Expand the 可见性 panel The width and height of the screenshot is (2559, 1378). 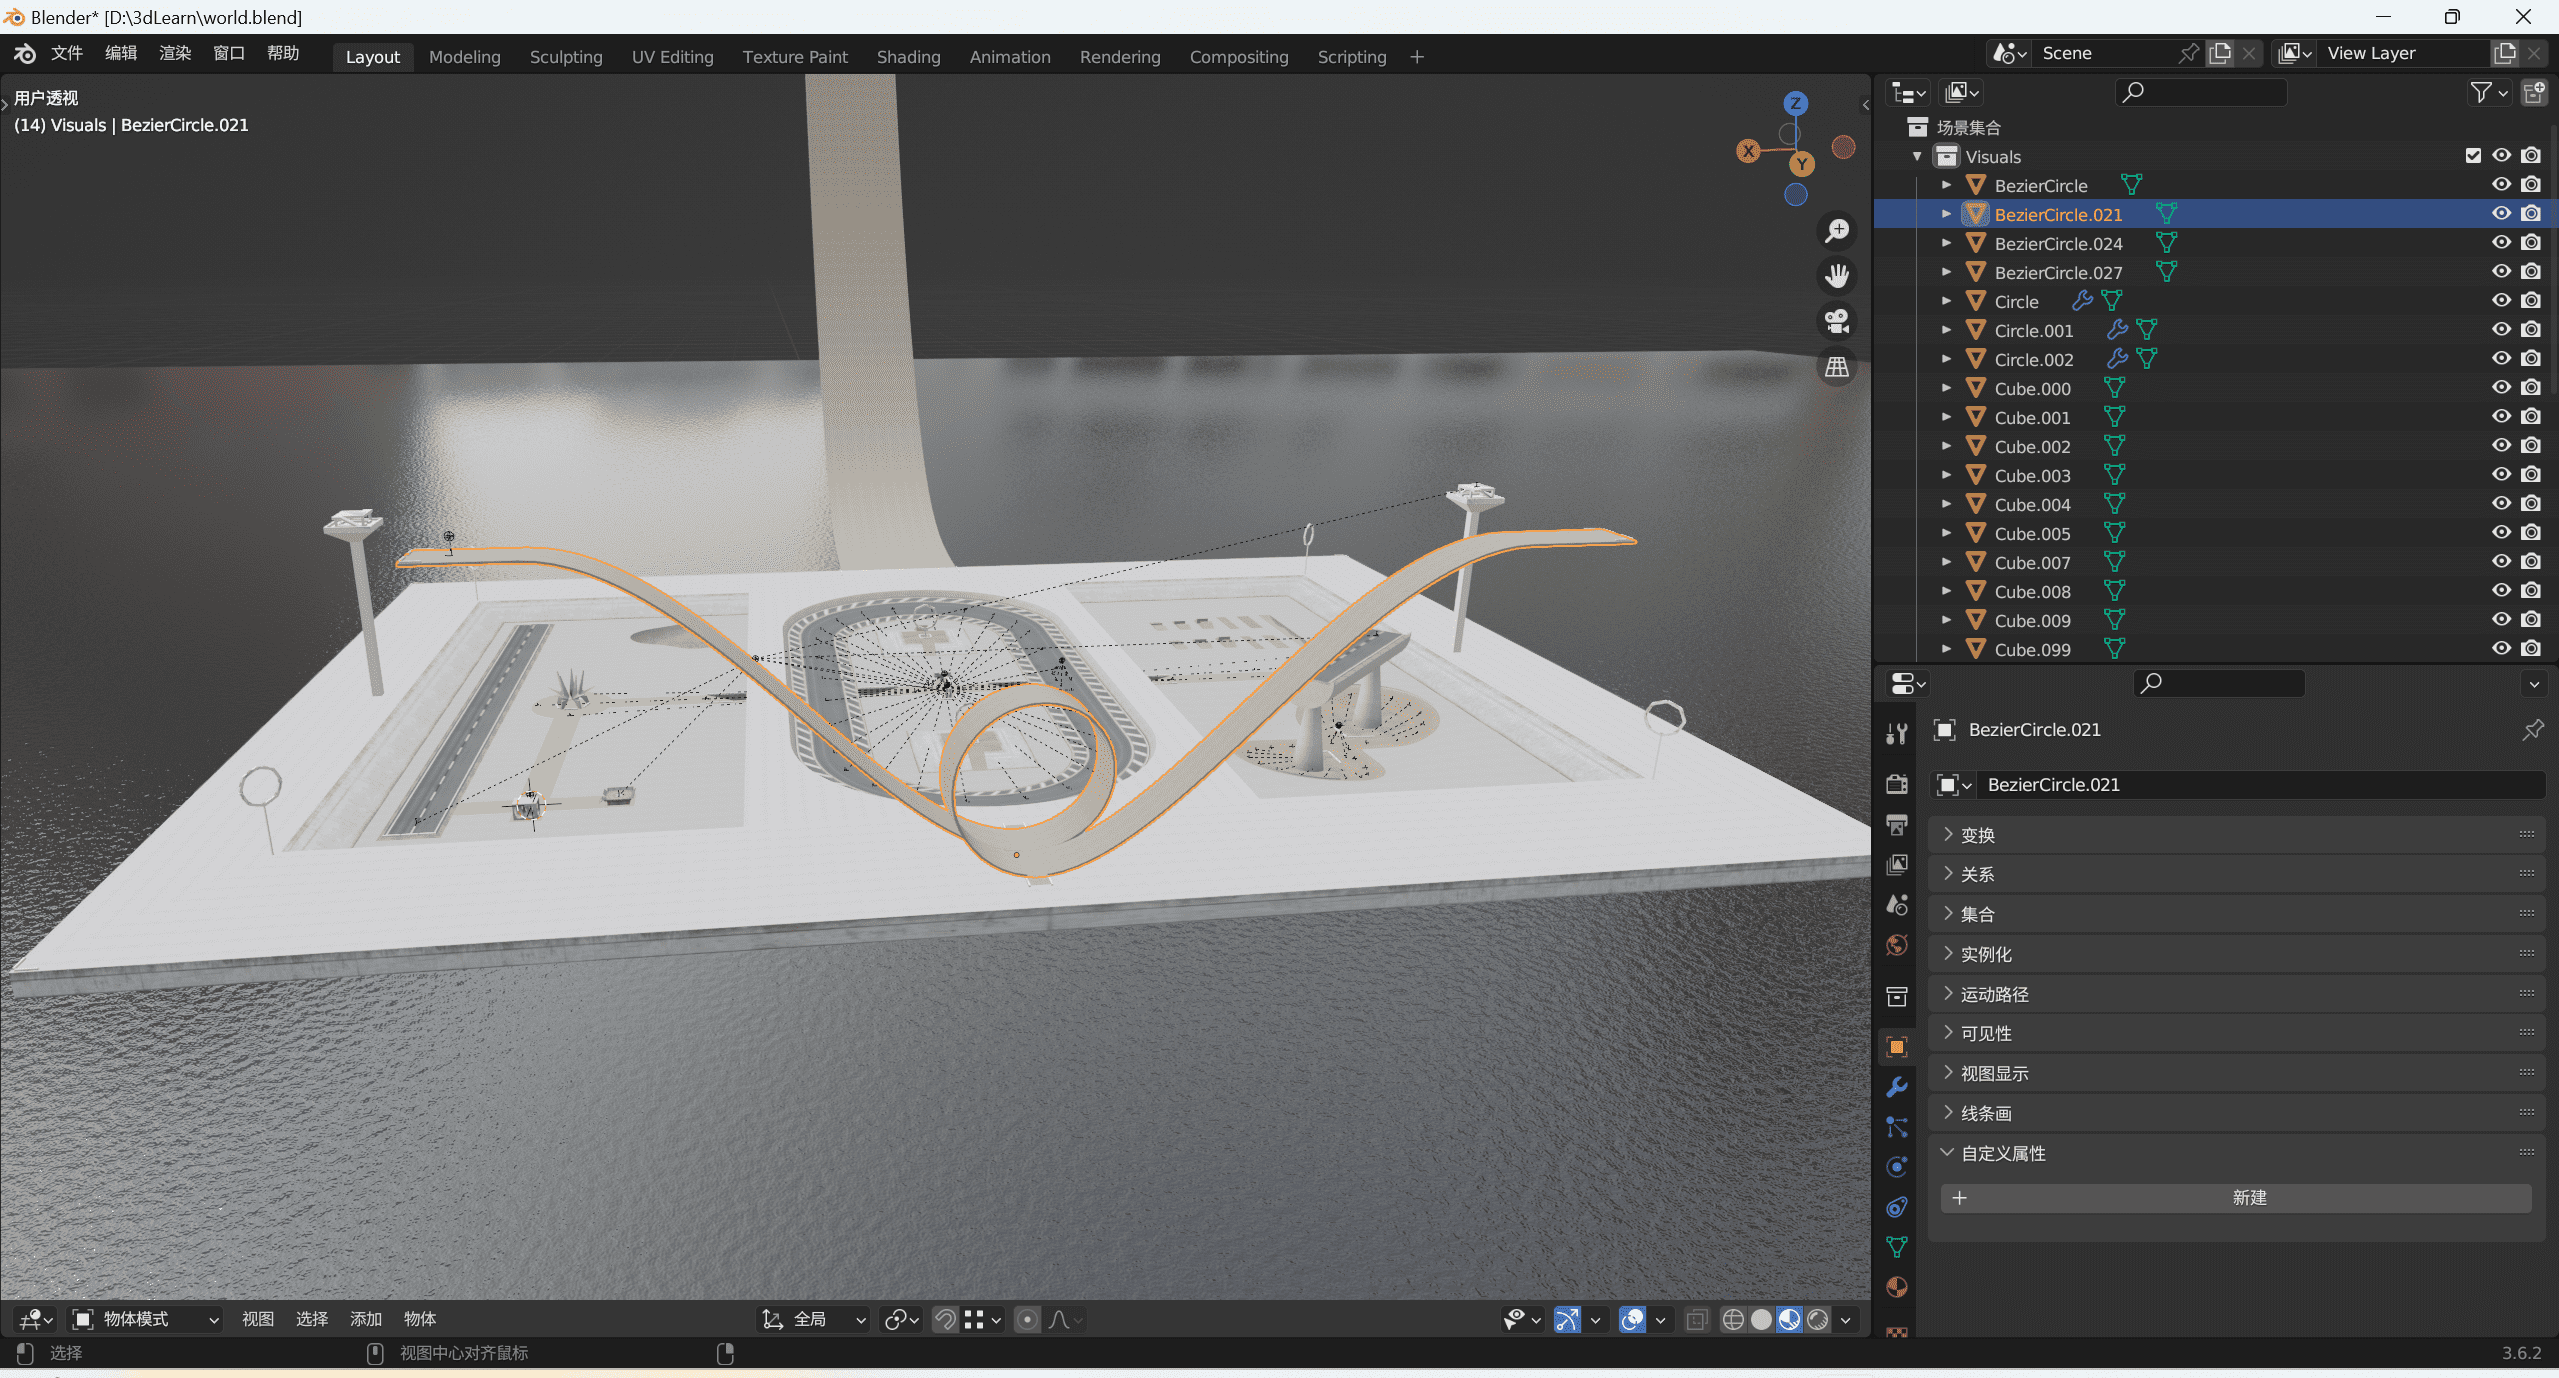click(2236, 1033)
